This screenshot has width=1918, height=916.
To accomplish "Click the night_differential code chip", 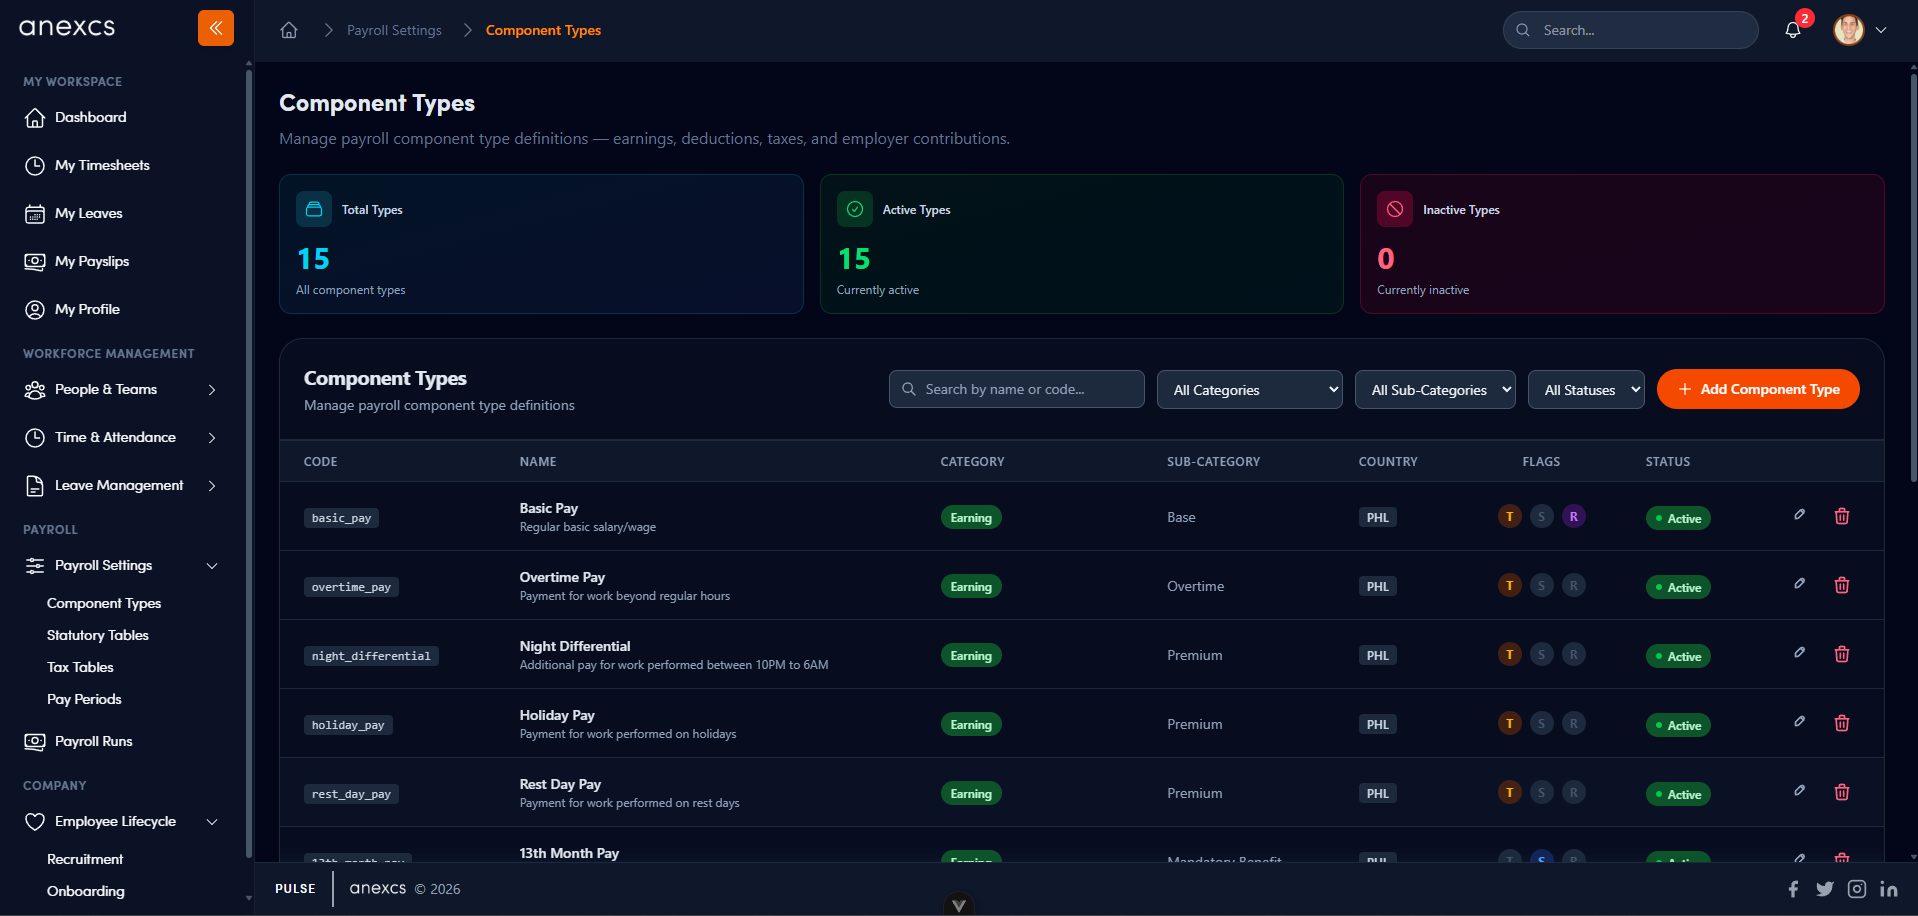I will [371, 656].
